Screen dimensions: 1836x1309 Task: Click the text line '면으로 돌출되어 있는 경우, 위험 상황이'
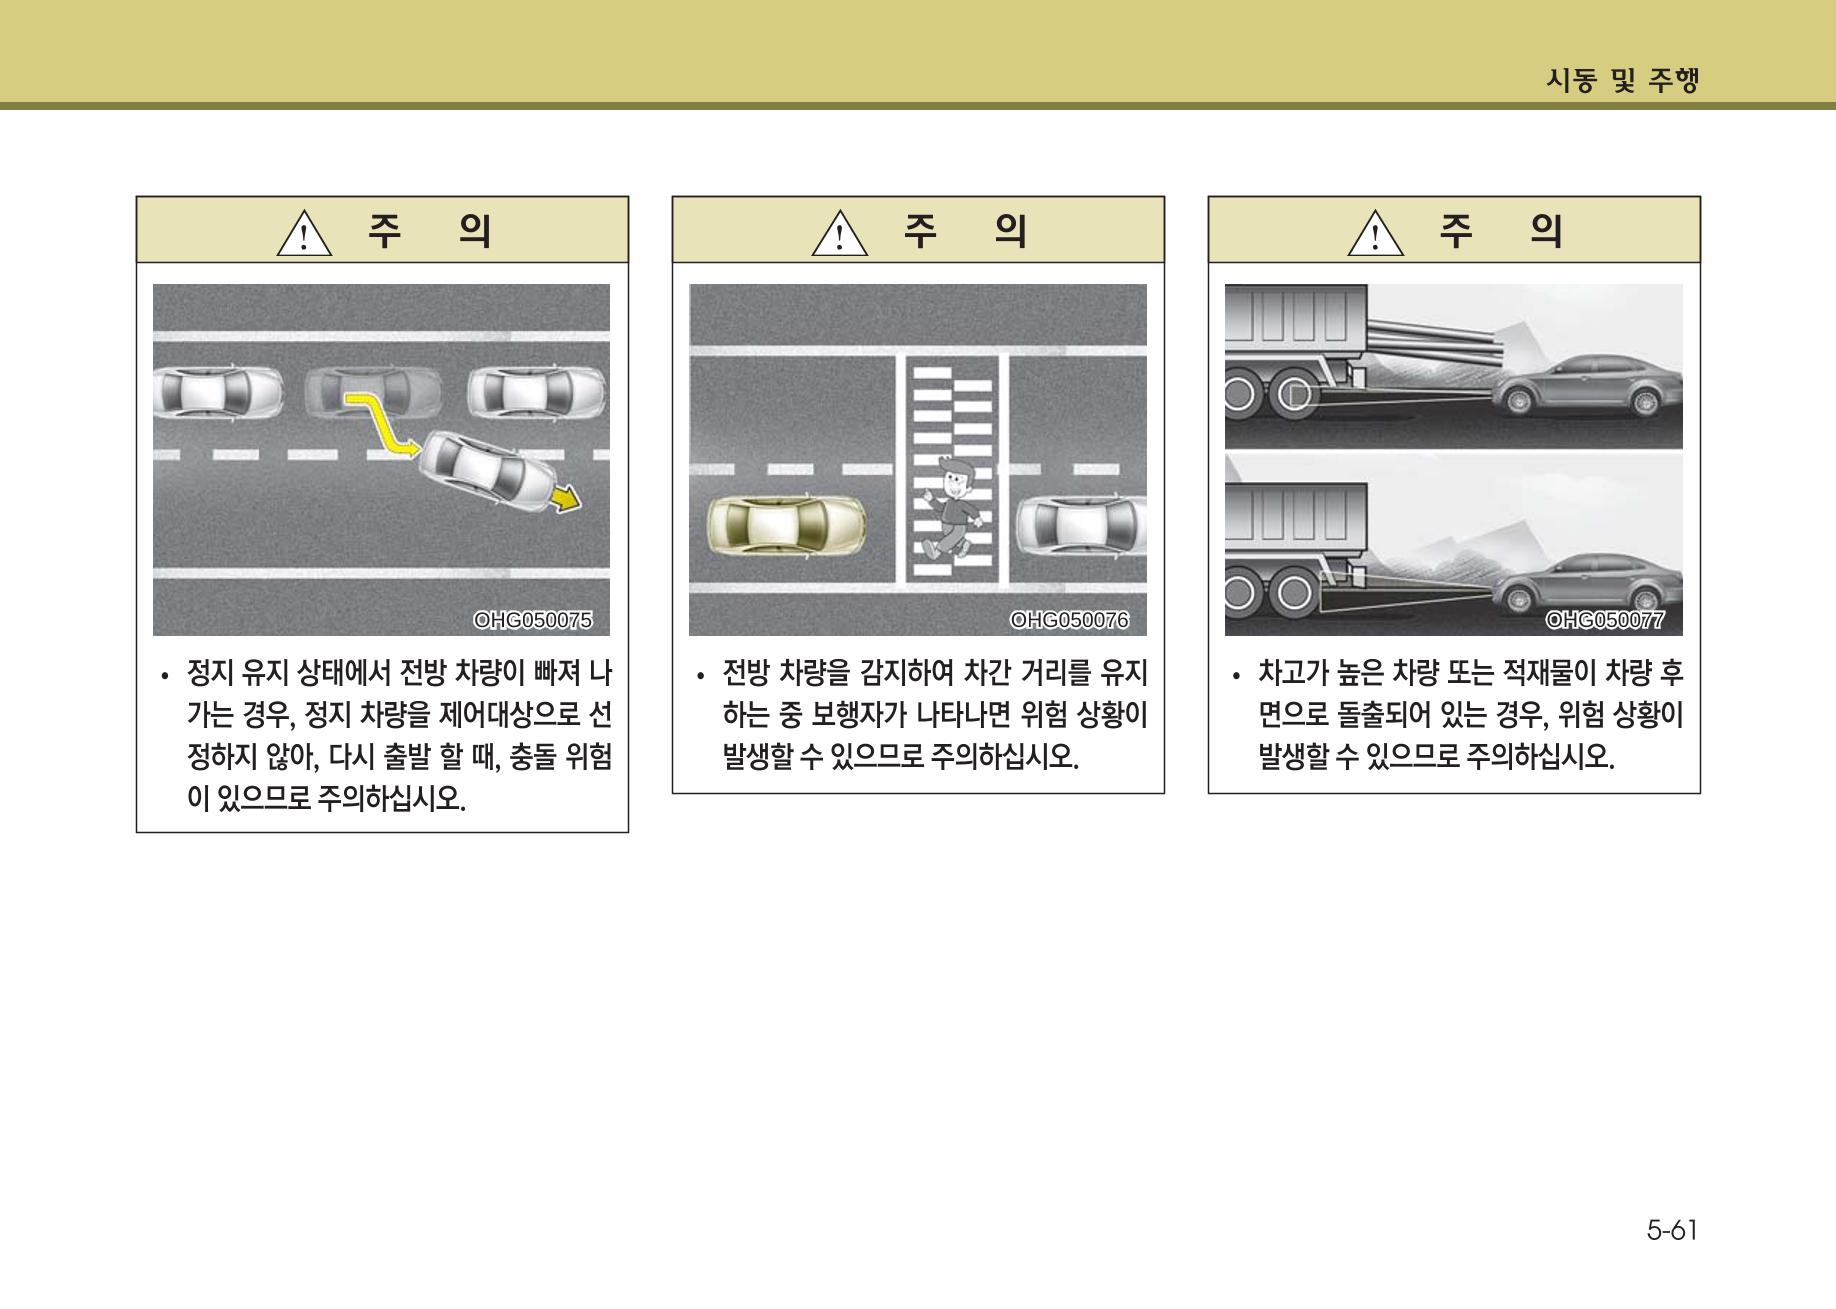tap(1471, 715)
